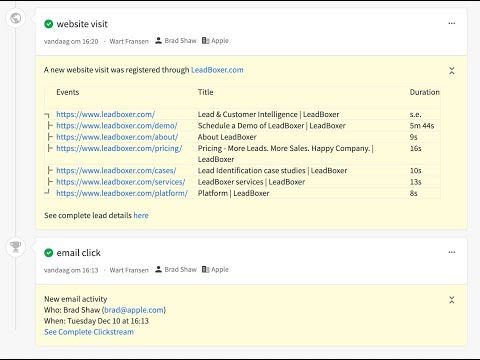480x360 pixels.
Task: Click the brad@apple.com email link
Action: (134, 310)
